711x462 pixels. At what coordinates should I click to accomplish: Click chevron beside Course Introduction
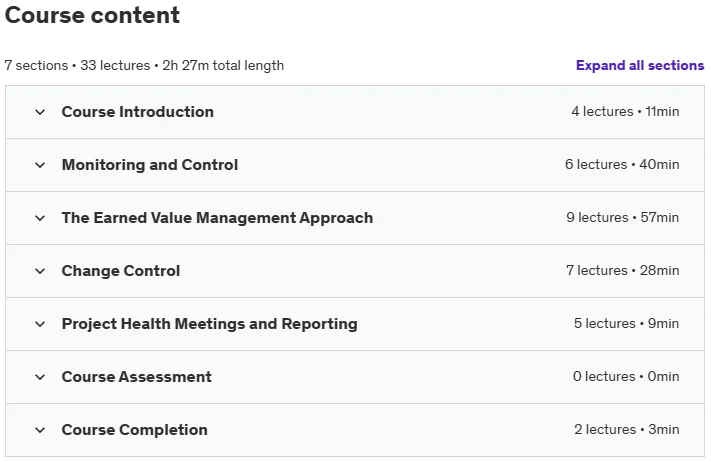(40, 112)
